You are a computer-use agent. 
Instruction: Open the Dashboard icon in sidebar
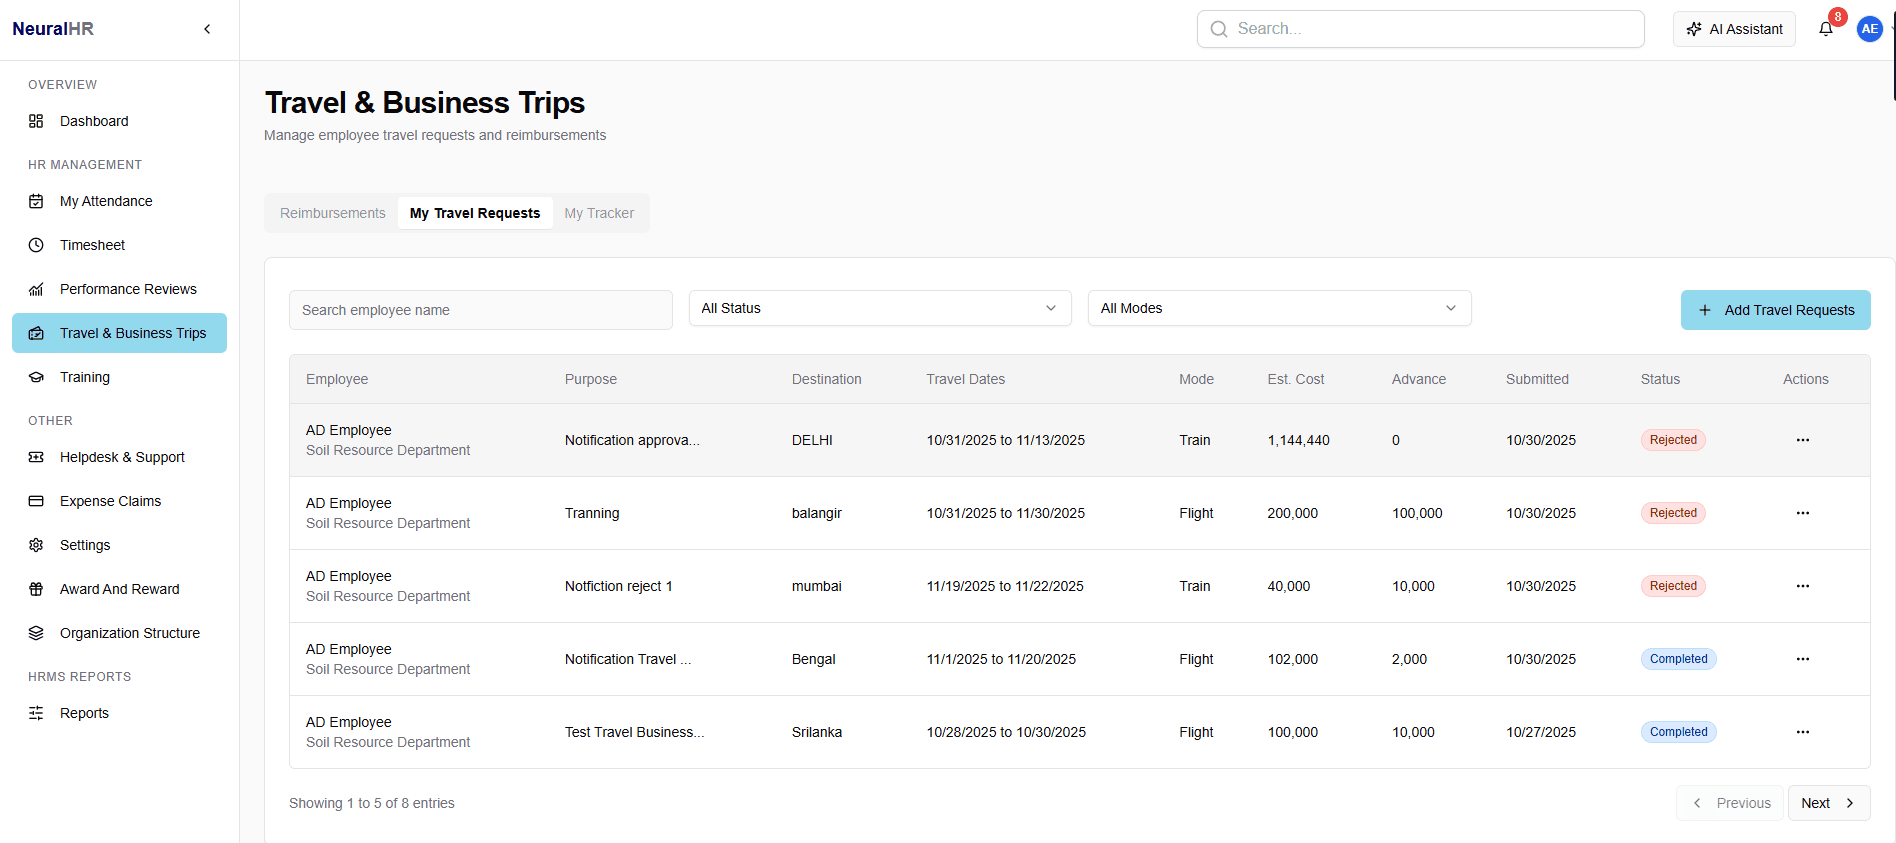coord(36,121)
